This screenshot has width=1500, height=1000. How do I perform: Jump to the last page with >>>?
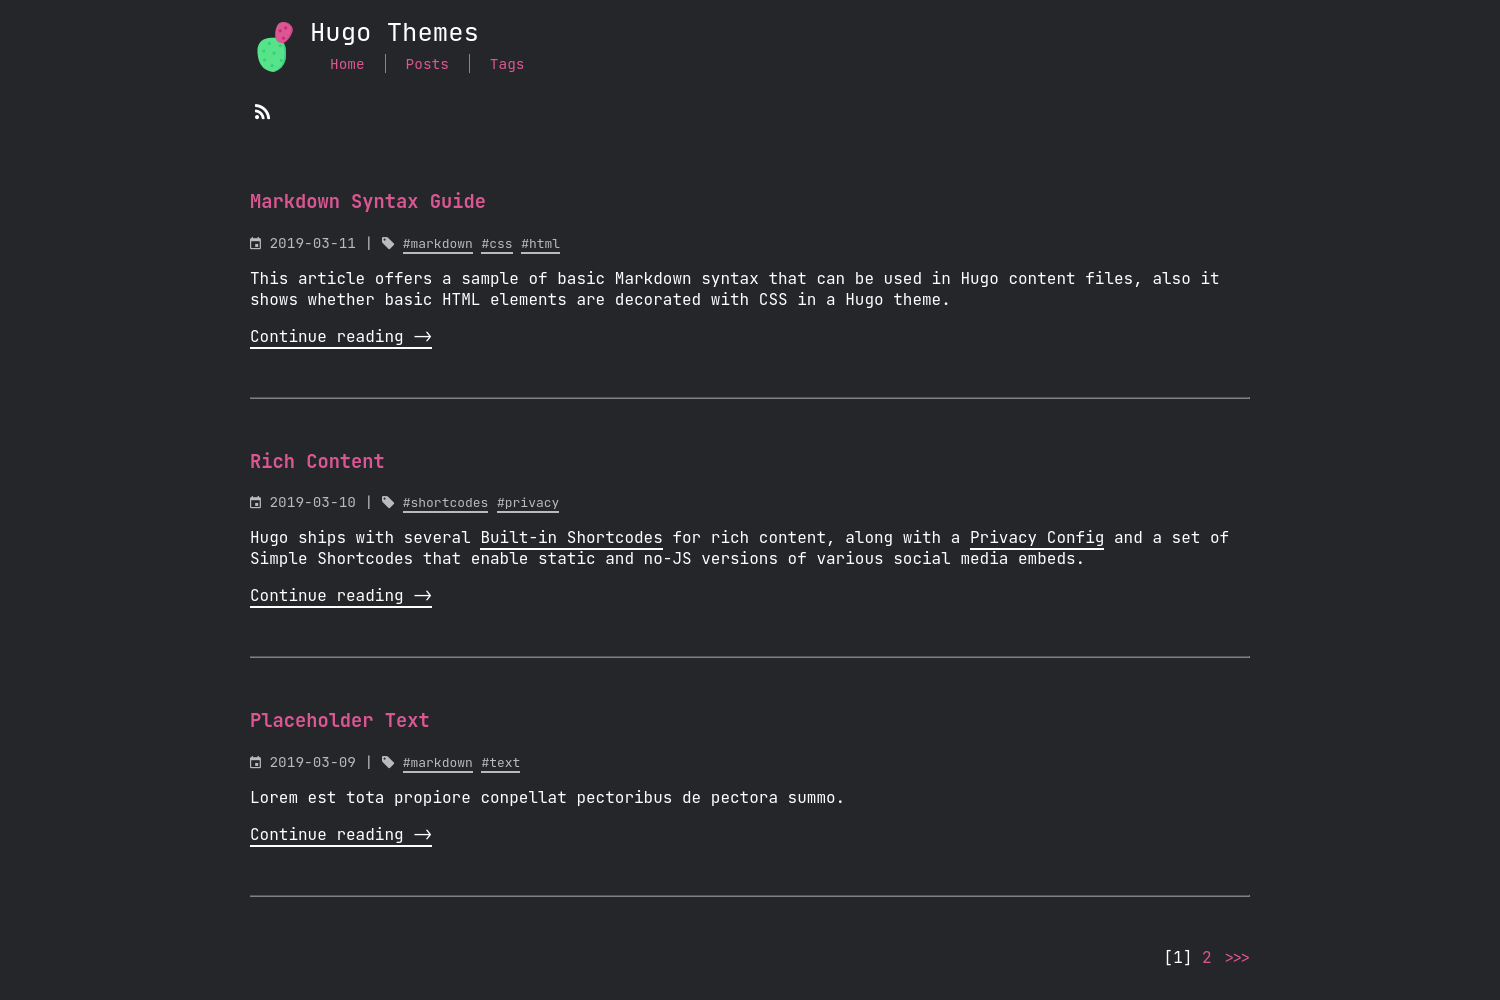pyautogui.click(x=1237, y=957)
